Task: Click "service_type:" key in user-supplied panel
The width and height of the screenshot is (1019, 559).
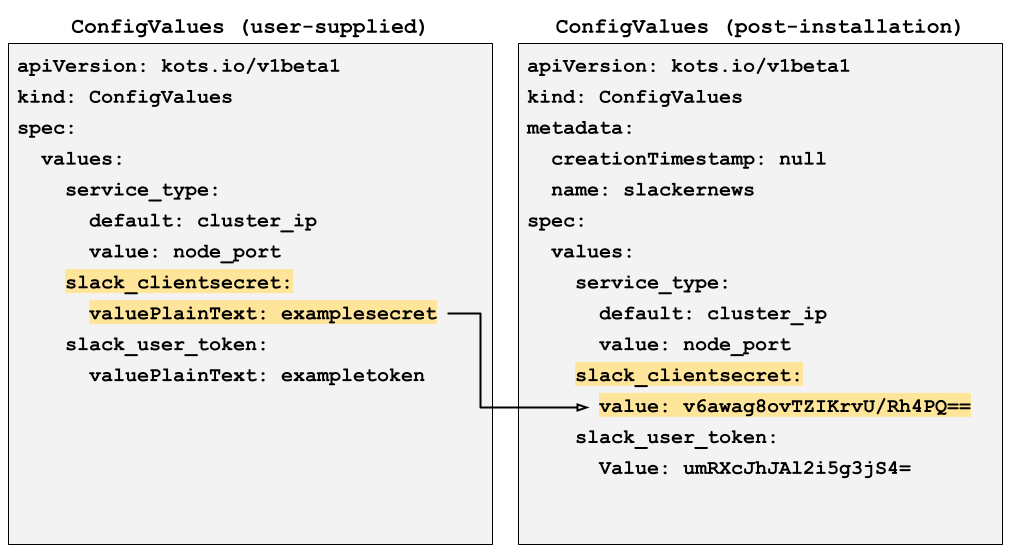Action: point(142,191)
